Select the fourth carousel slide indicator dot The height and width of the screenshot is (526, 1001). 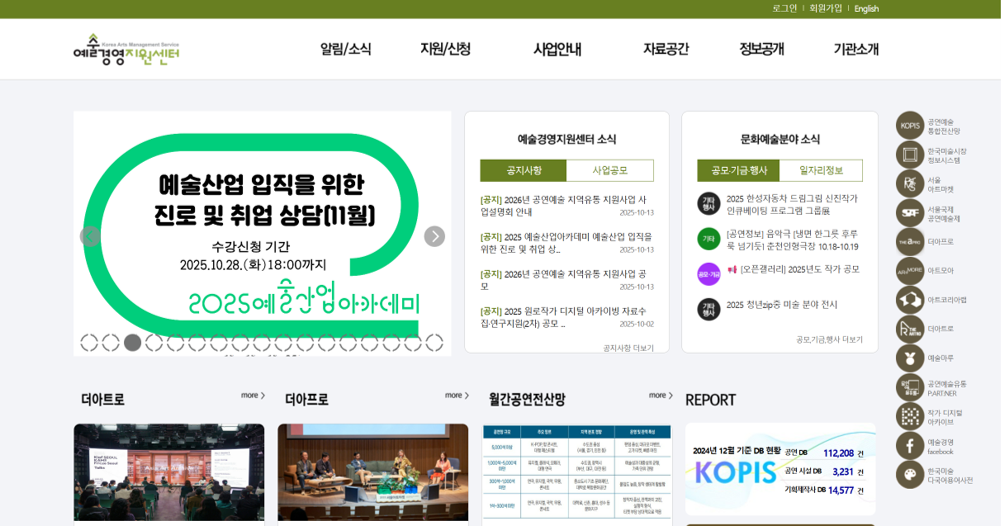pos(154,343)
